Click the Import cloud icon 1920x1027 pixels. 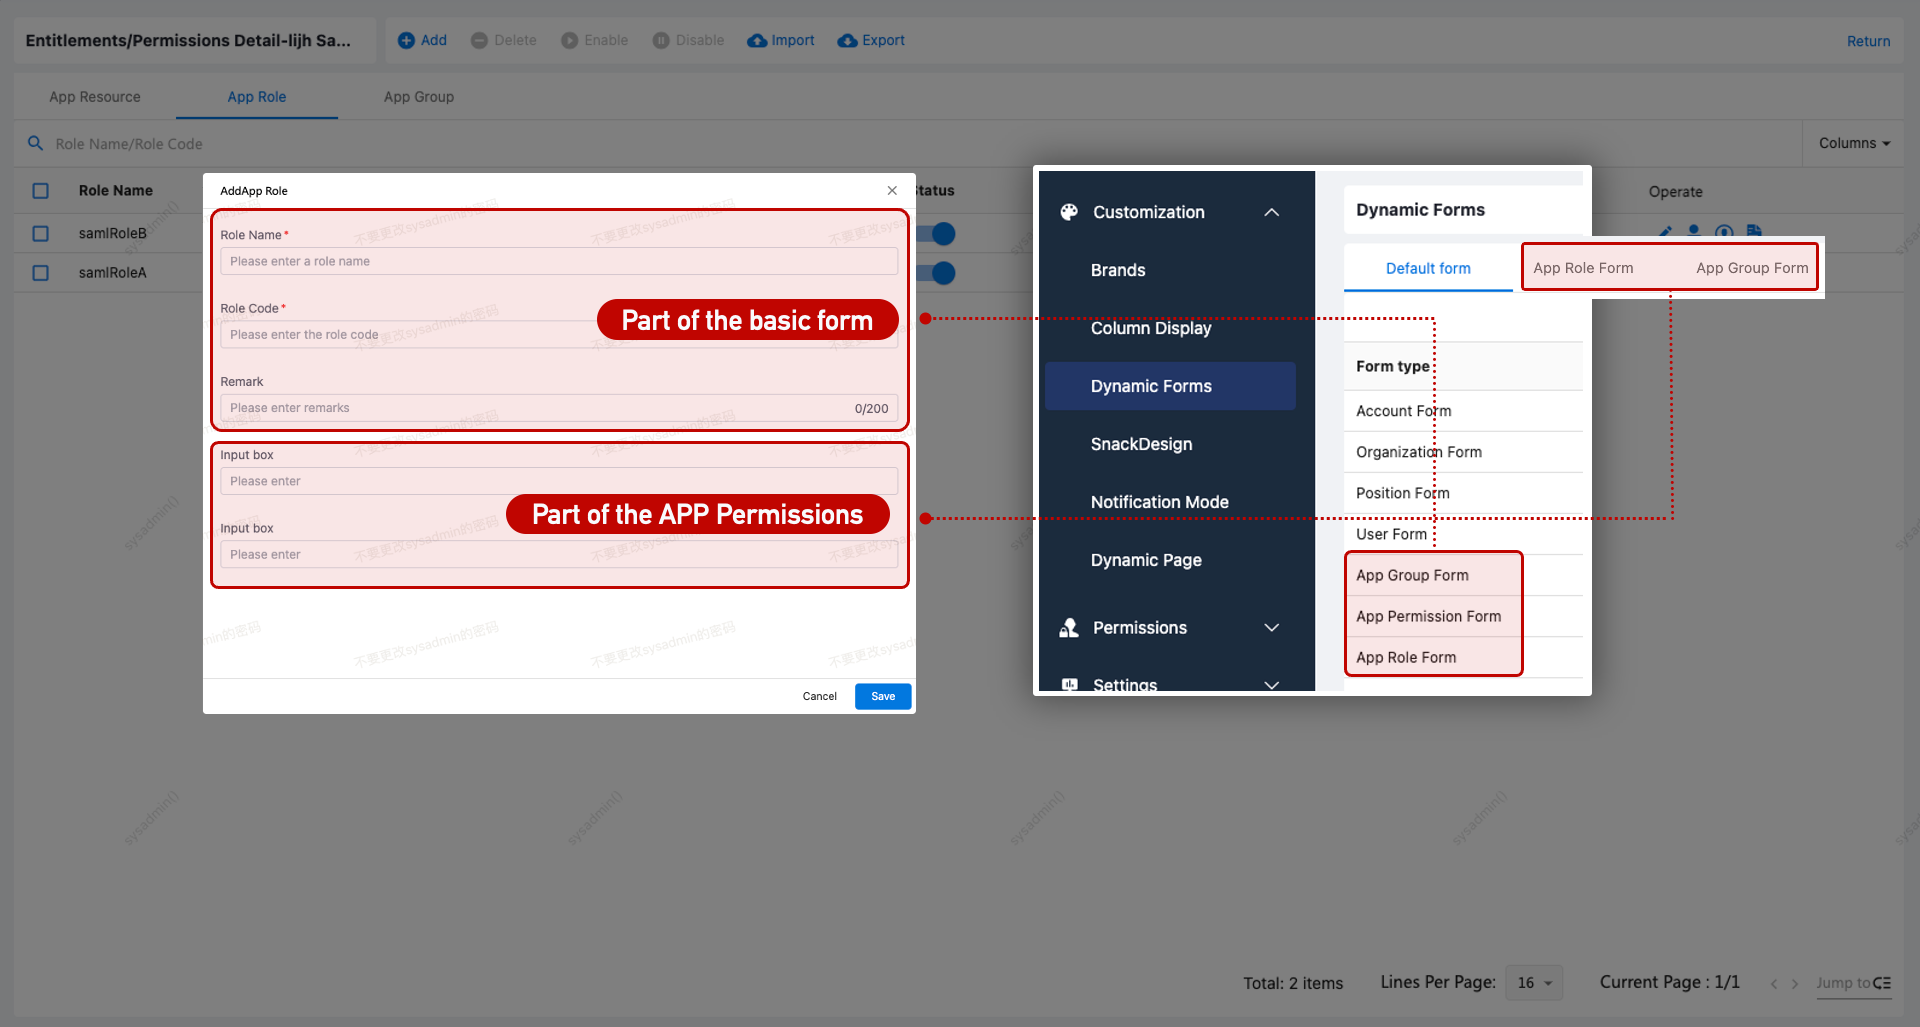(x=757, y=41)
